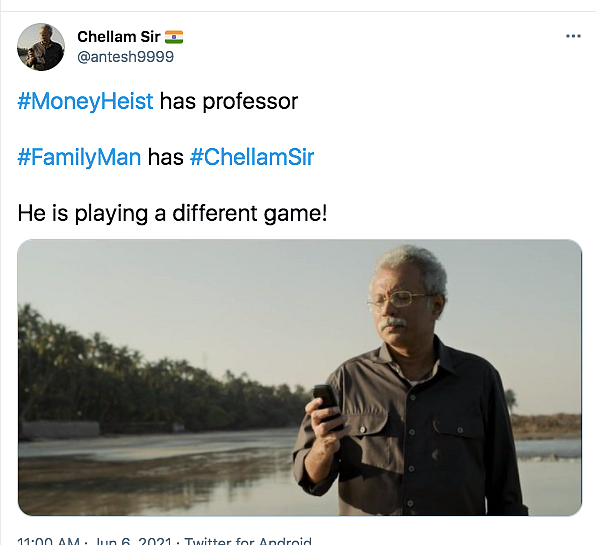Click the Twitter for Android source label
Image resolution: width=596 pixels, height=545 pixels.
click(248, 541)
